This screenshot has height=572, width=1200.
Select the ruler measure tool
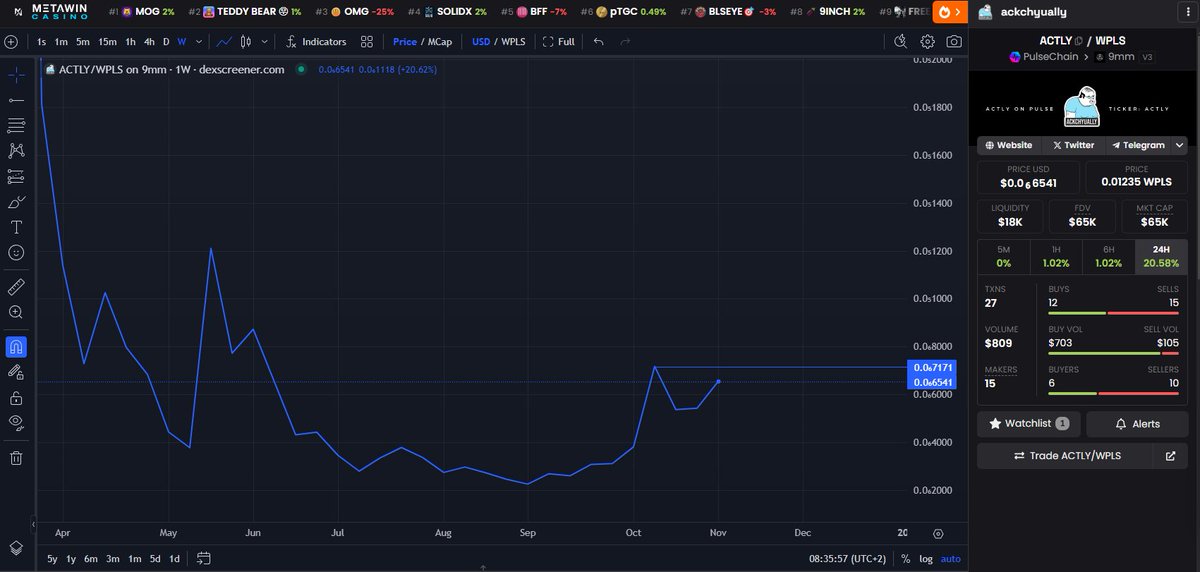[16, 287]
